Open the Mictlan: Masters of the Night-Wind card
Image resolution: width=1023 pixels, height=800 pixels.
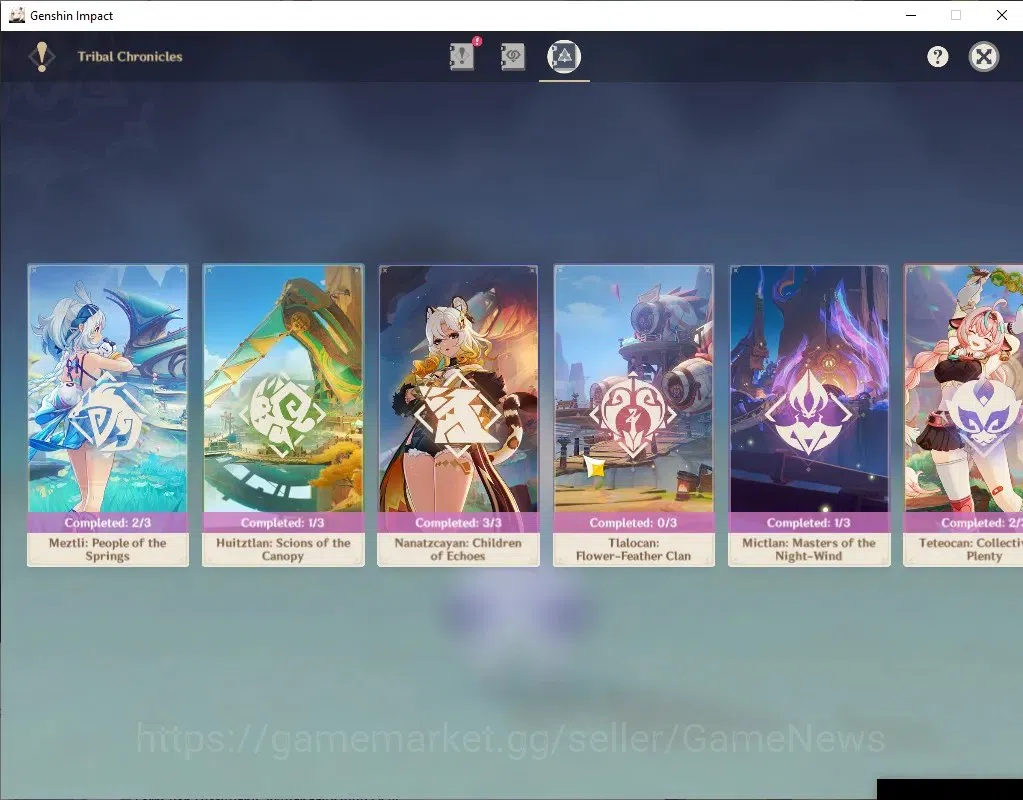coord(809,415)
